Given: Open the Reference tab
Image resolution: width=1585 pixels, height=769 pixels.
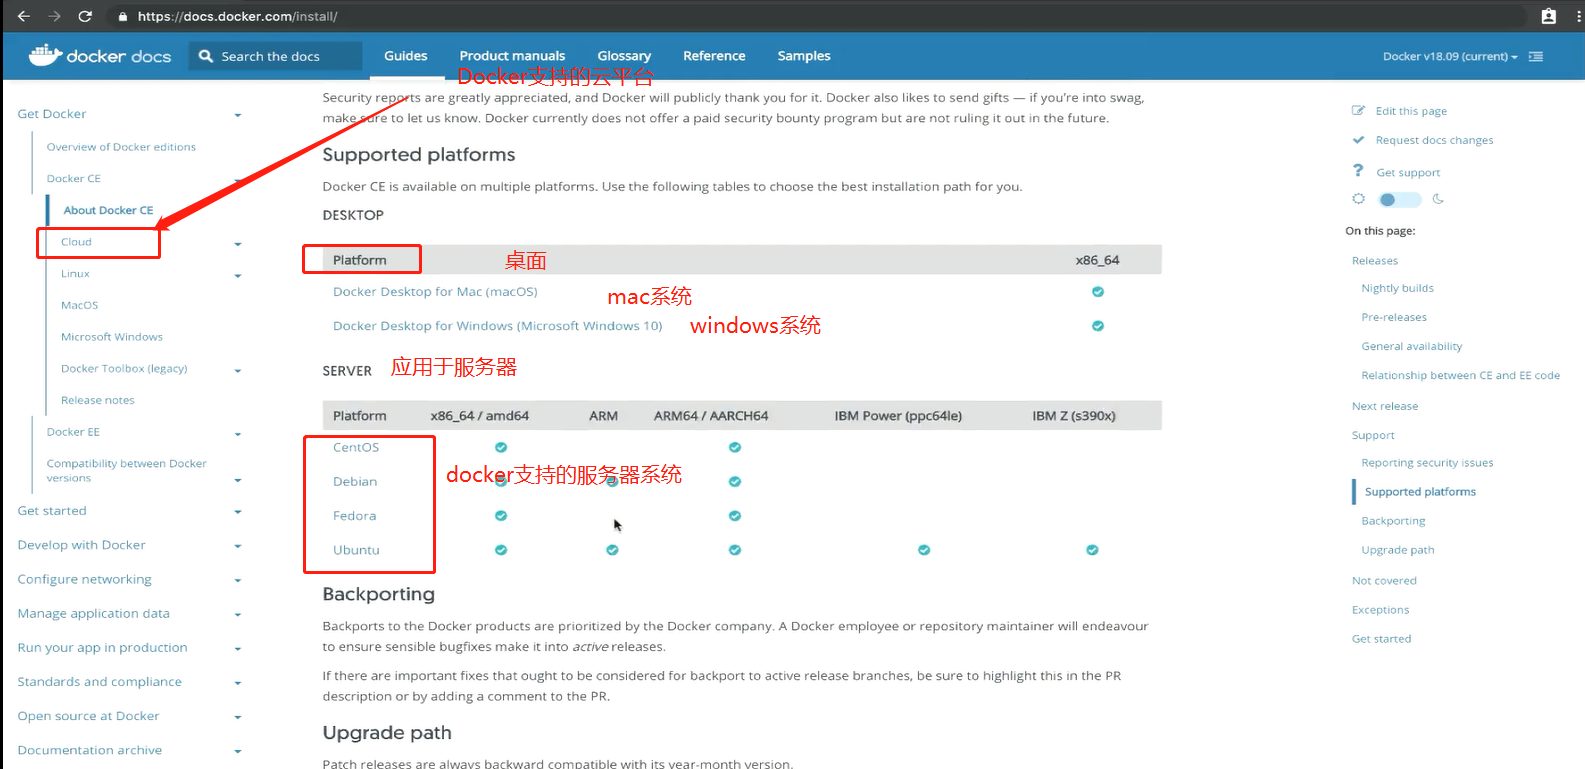Looking at the screenshot, I should tap(714, 56).
